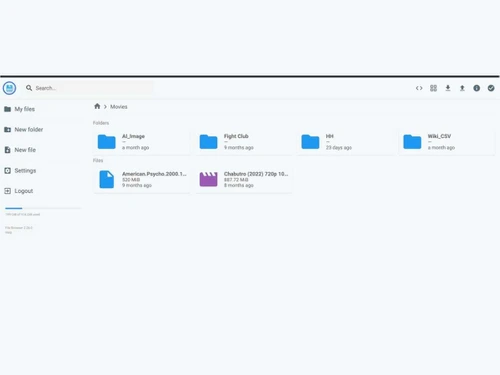Open the HH folder
Viewport: 500px width, 375px height.
pos(346,142)
